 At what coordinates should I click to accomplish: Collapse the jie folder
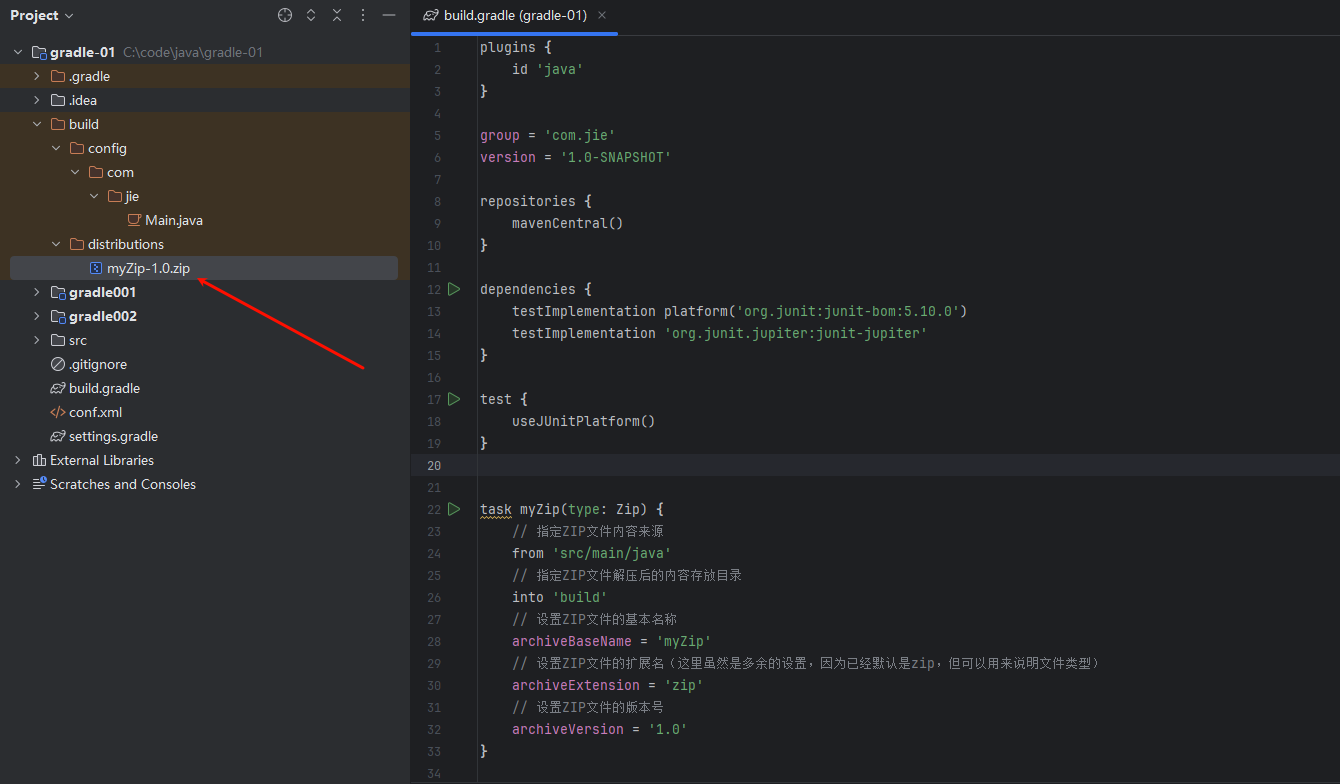click(x=94, y=196)
